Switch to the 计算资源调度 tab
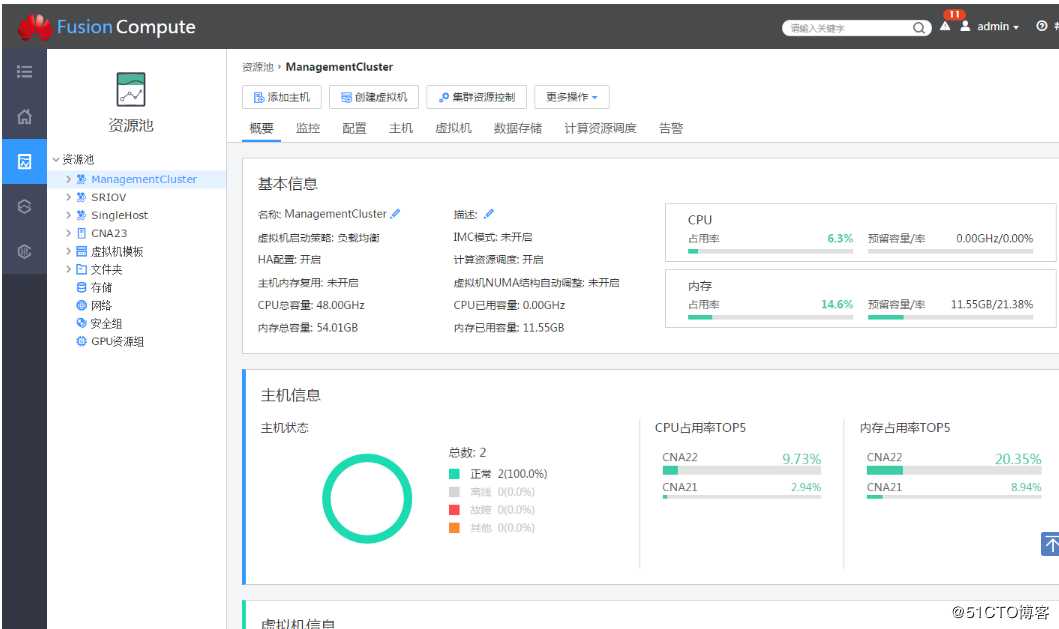1059x629 pixels. click(600, 128)
